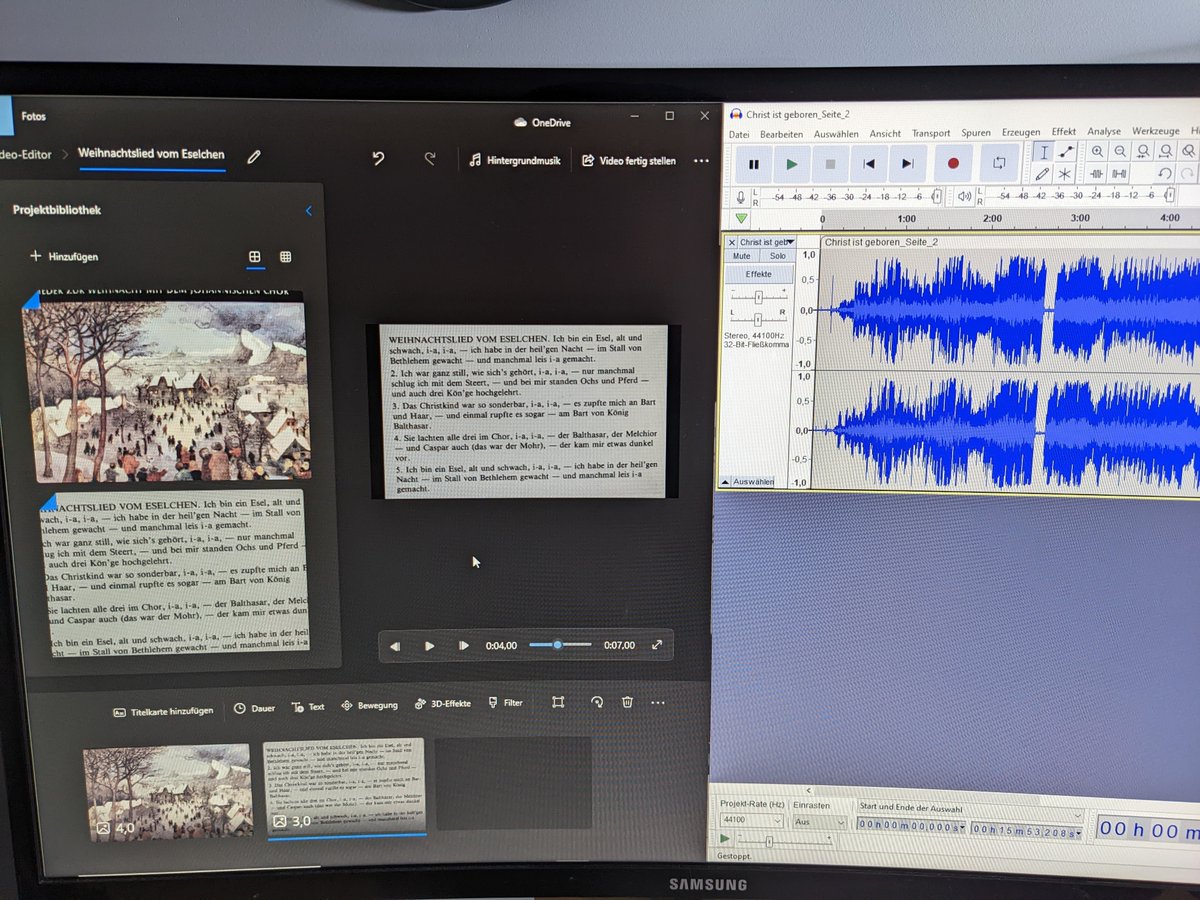This screenshot has height=900, width=1200.
Task: Open the Projekt-Rate 44100 dropdown
Action: point(751,821)
